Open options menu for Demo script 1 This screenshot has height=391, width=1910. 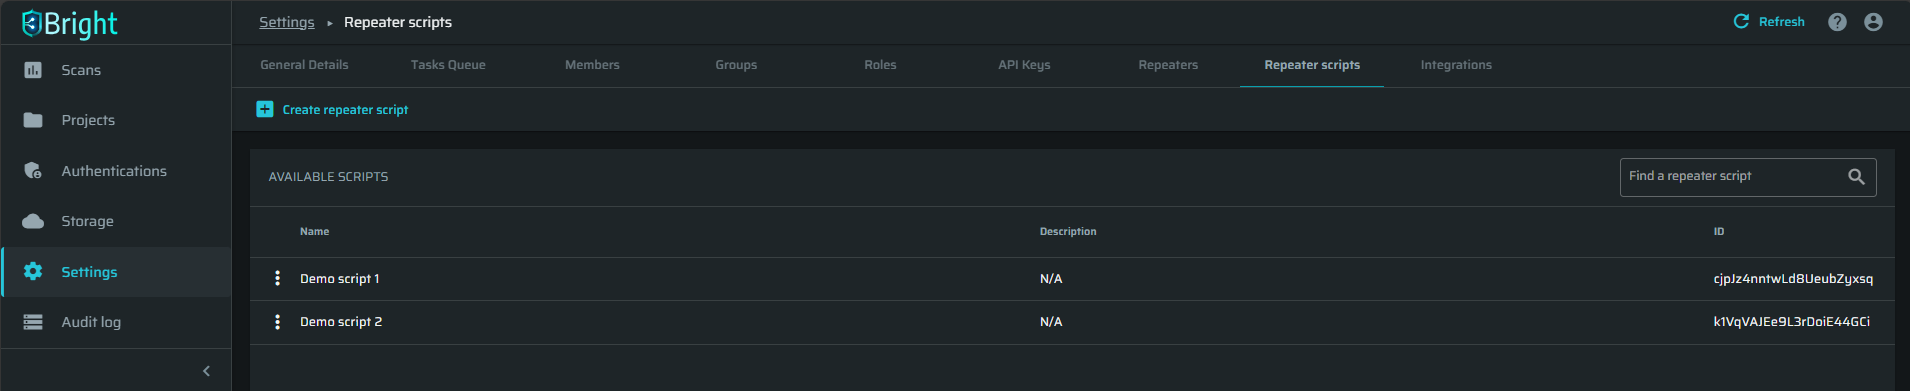277,278
